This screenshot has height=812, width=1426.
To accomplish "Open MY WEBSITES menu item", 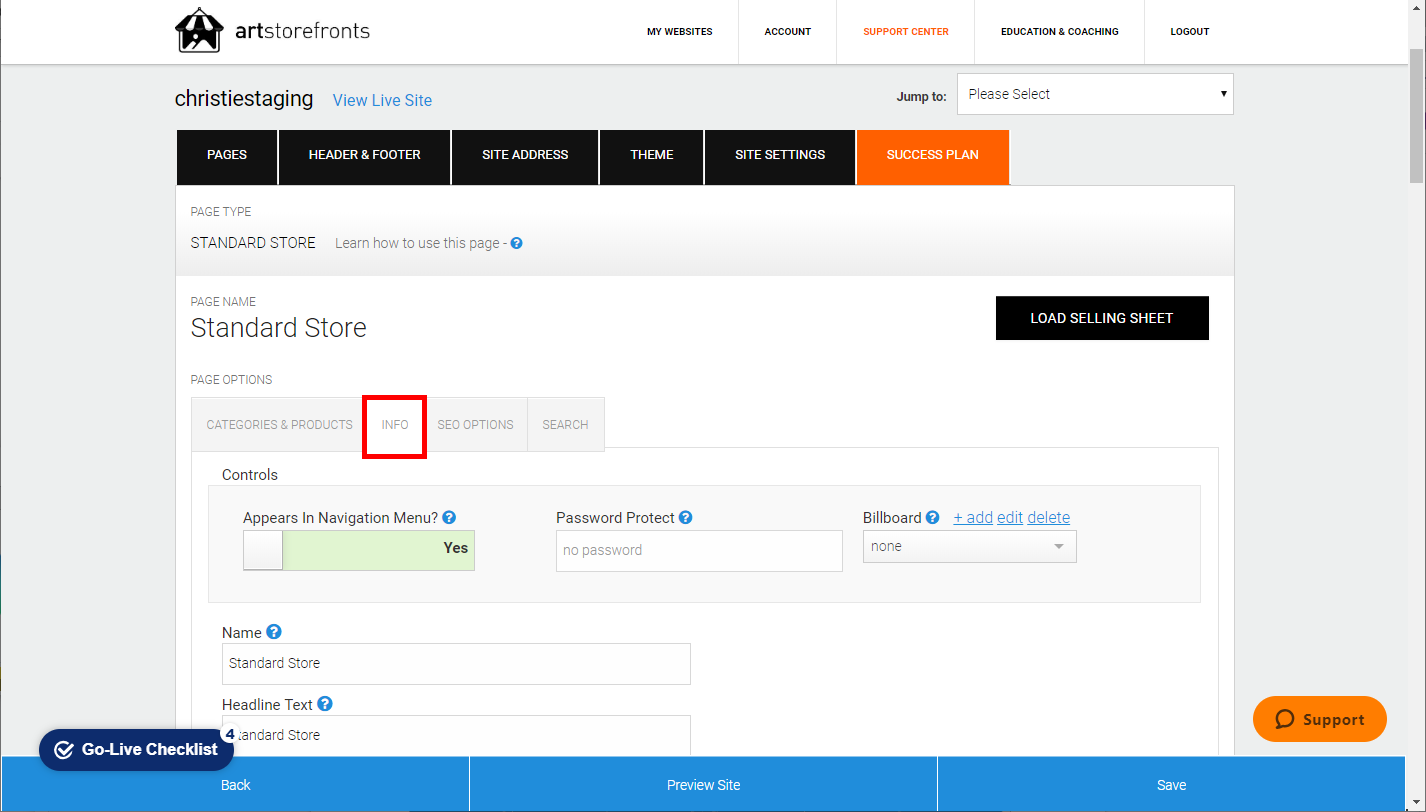I will 680,32.
